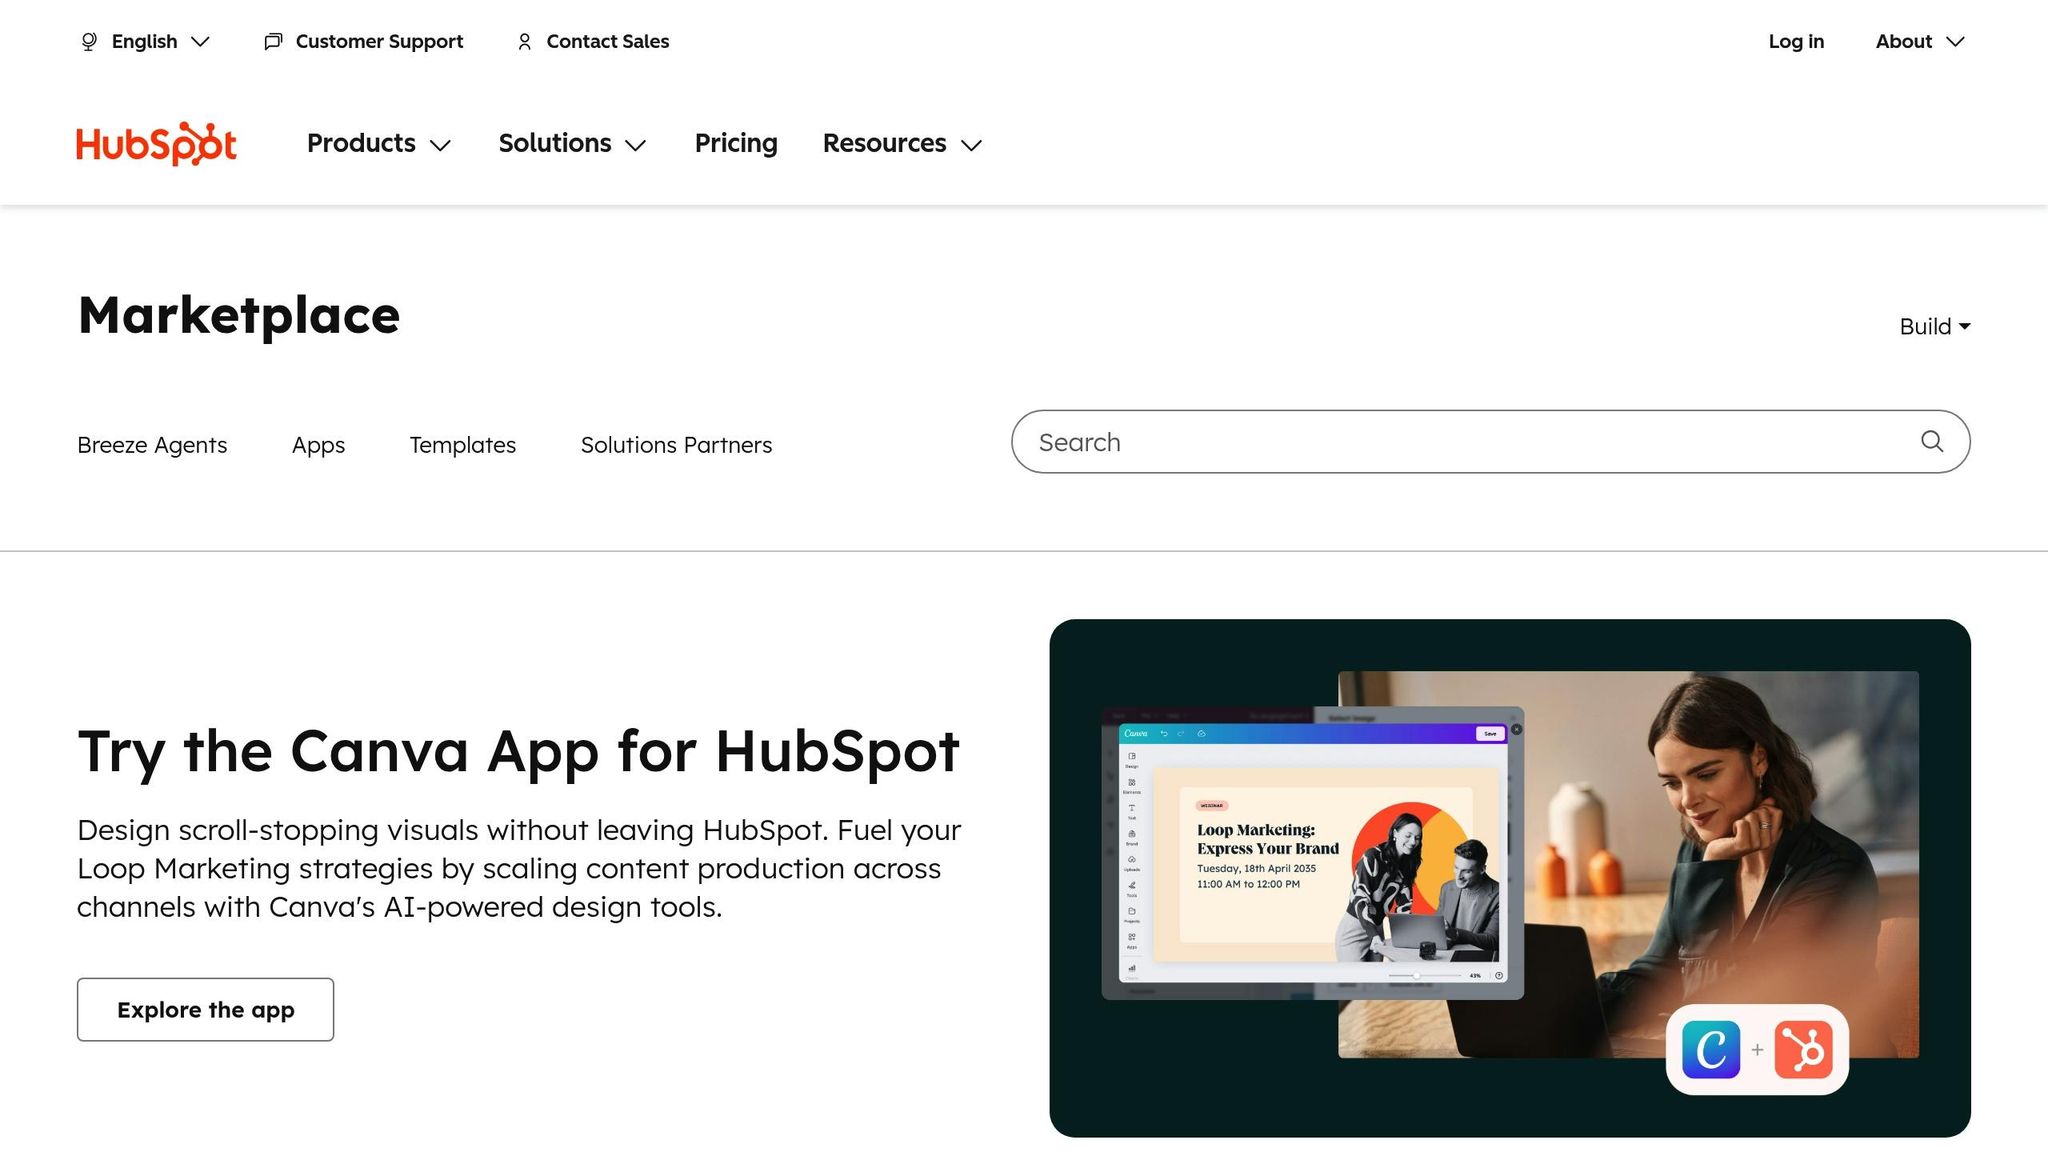Screen dimensions: 2048x1152
Task: Click the chat icon beside Customer Support
Action: pos(272,41)
